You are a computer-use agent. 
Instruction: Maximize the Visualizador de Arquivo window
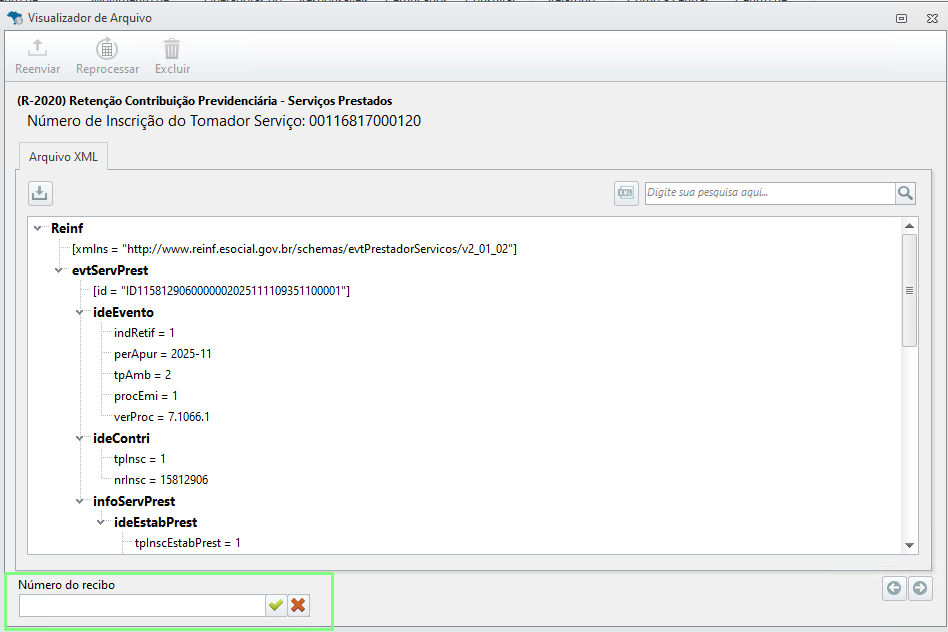click(x=901, y=18)
